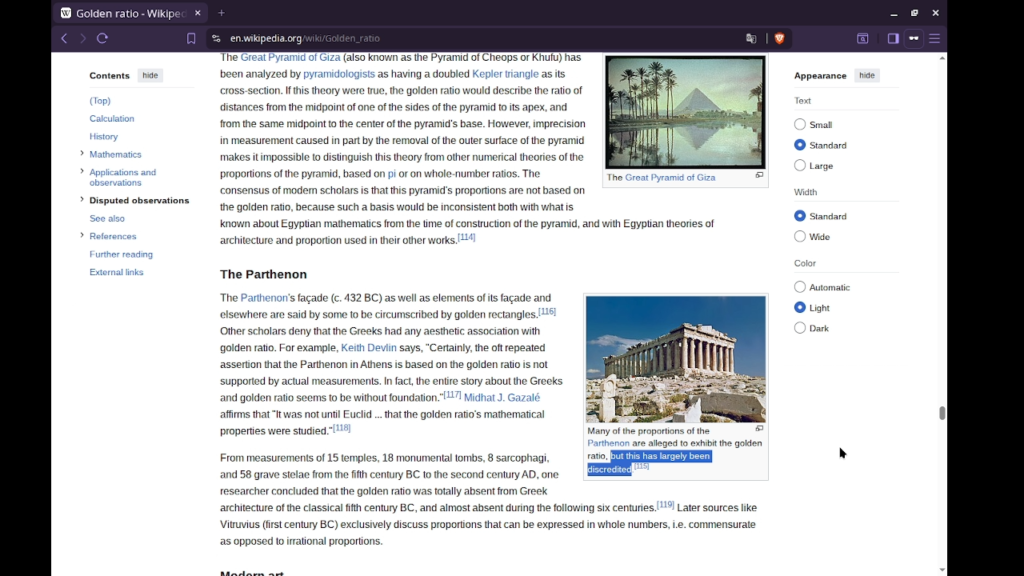Screen dimensions: 1024x576
Task: Go to External links section
Action: [116, 272]
